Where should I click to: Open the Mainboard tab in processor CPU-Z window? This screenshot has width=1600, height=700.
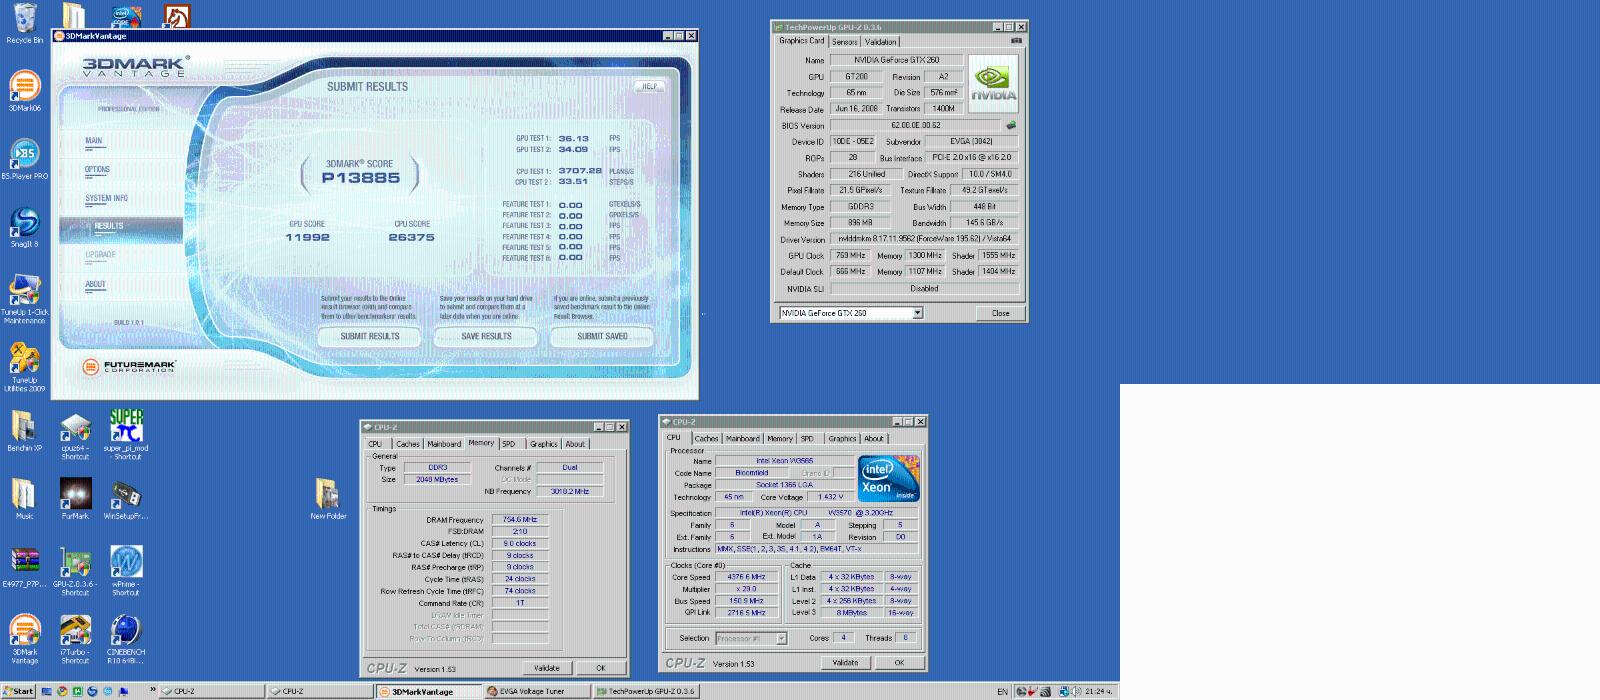pyautogui.click(x=742, y=438)
